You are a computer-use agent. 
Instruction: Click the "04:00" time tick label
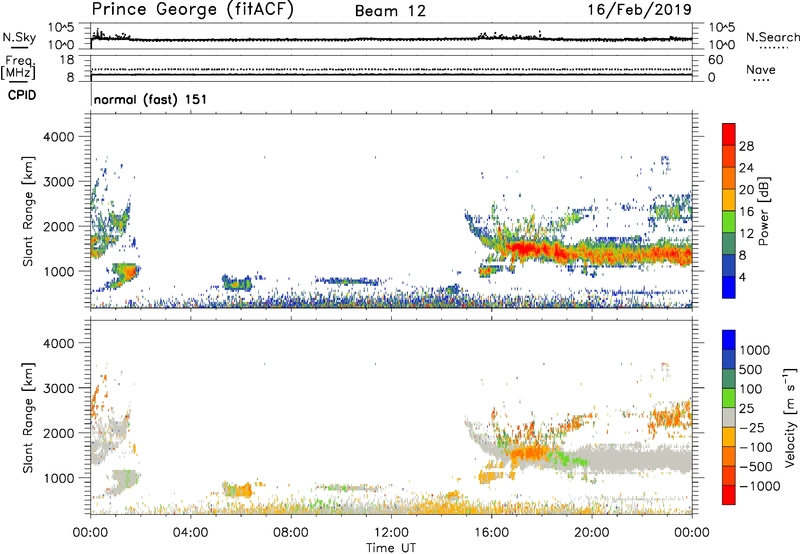pos(190,533)
